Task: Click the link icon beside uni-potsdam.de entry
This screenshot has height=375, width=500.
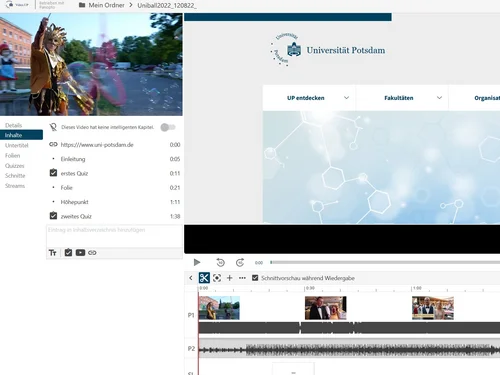Action: coord(53,144)
